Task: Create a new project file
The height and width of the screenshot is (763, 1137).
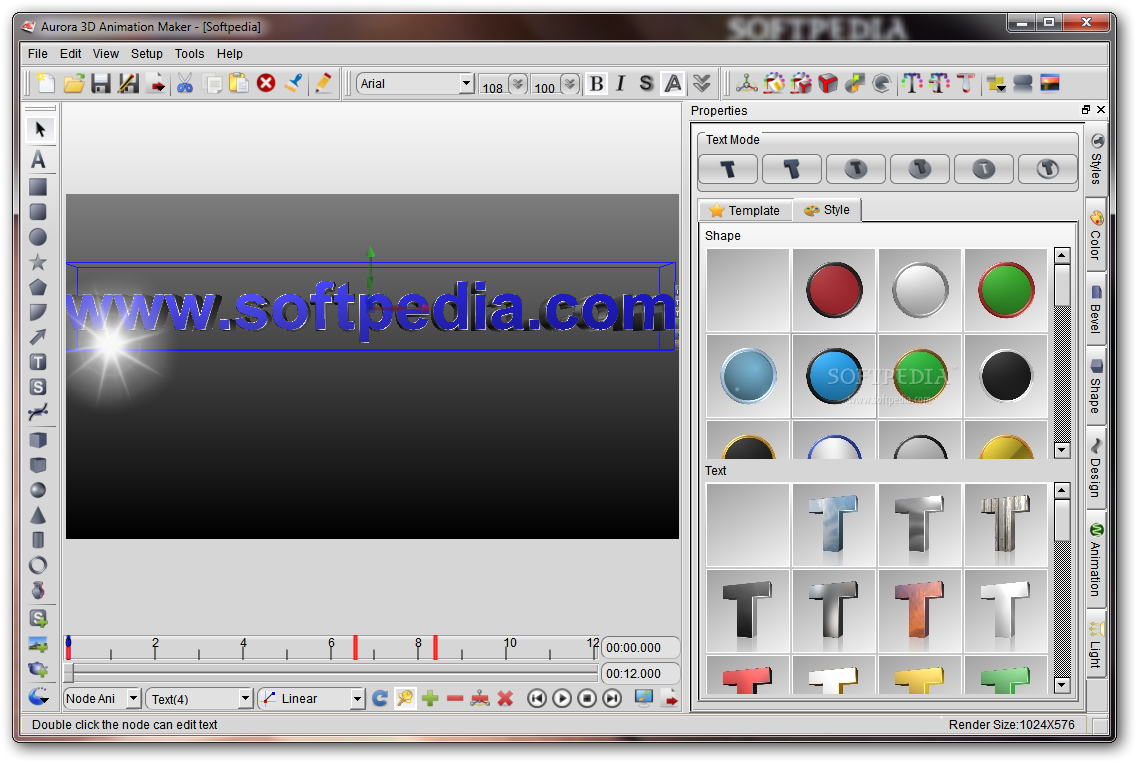Action: tap(46, 83)
